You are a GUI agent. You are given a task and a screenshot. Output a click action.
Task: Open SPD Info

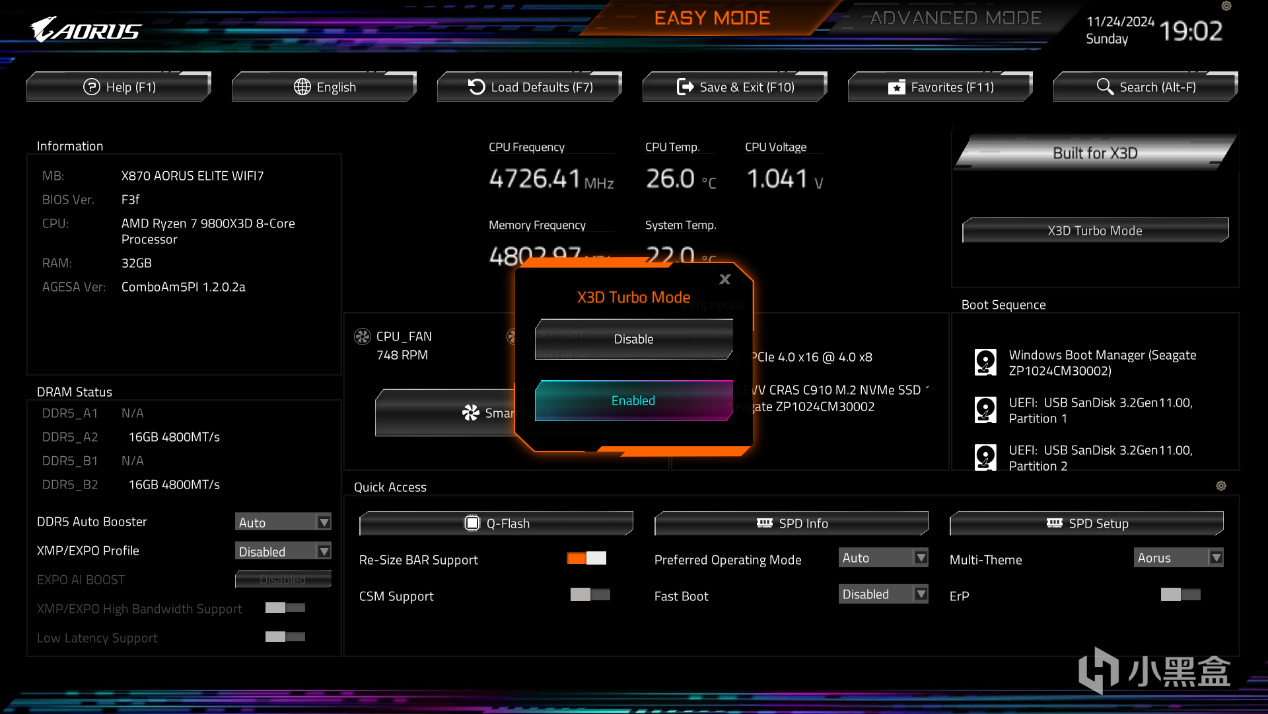(791, 523)
